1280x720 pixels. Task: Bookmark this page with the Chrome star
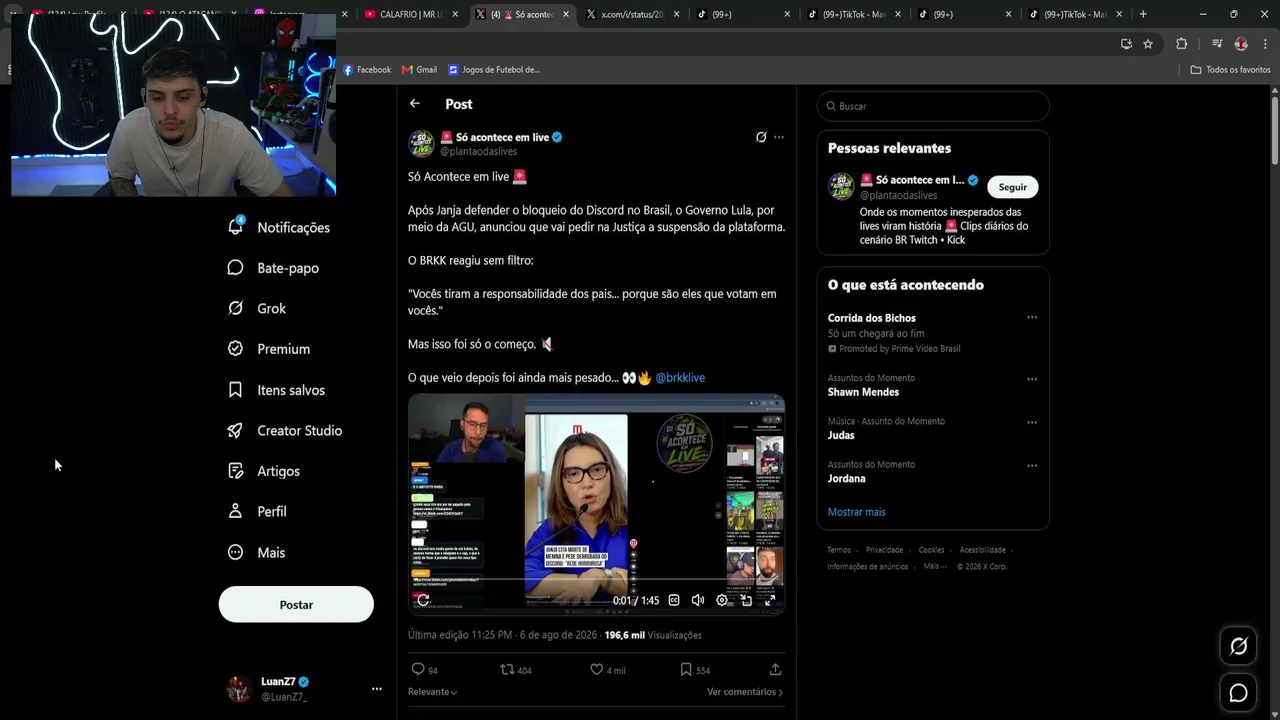coord(1148,44)
